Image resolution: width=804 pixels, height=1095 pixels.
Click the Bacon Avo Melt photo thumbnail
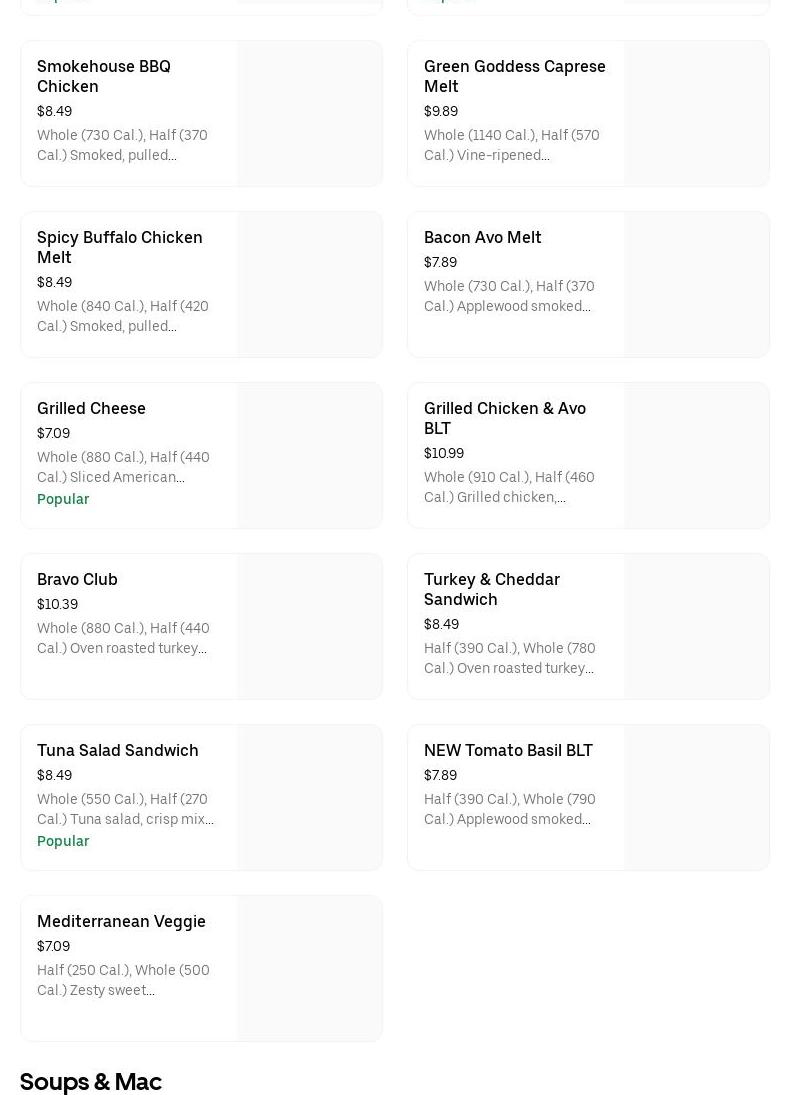point(696,284)
